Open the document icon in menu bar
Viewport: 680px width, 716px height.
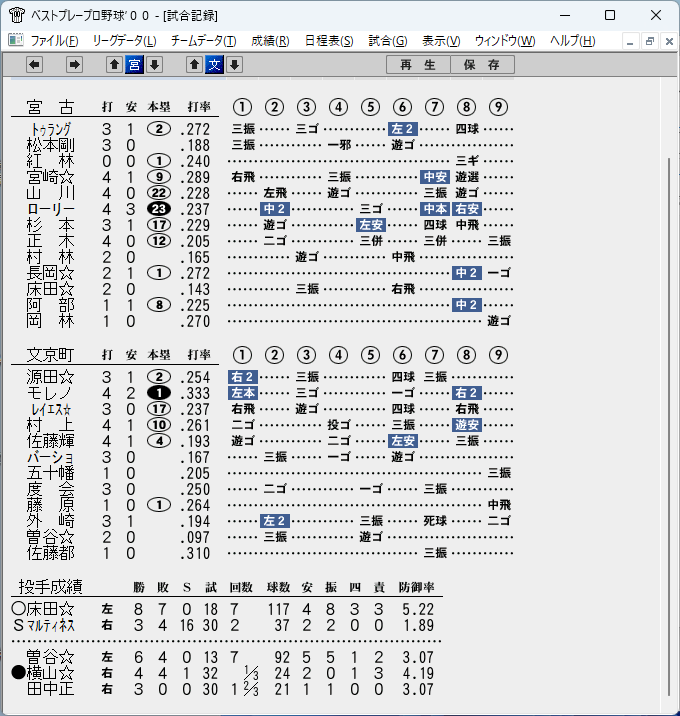point(16,40)
